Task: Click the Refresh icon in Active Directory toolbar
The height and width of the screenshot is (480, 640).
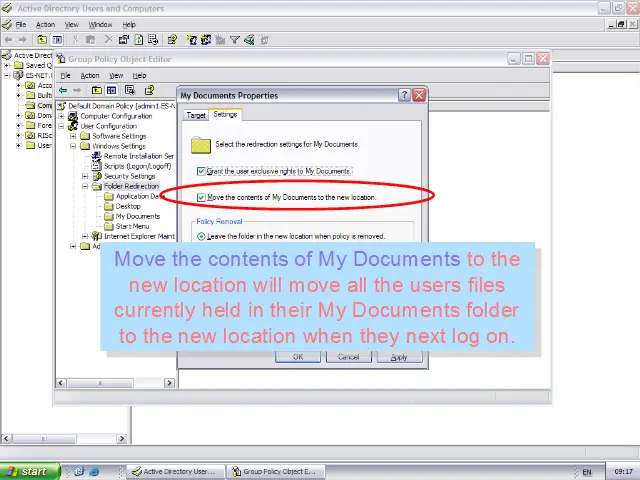Action: pos(139,40)
